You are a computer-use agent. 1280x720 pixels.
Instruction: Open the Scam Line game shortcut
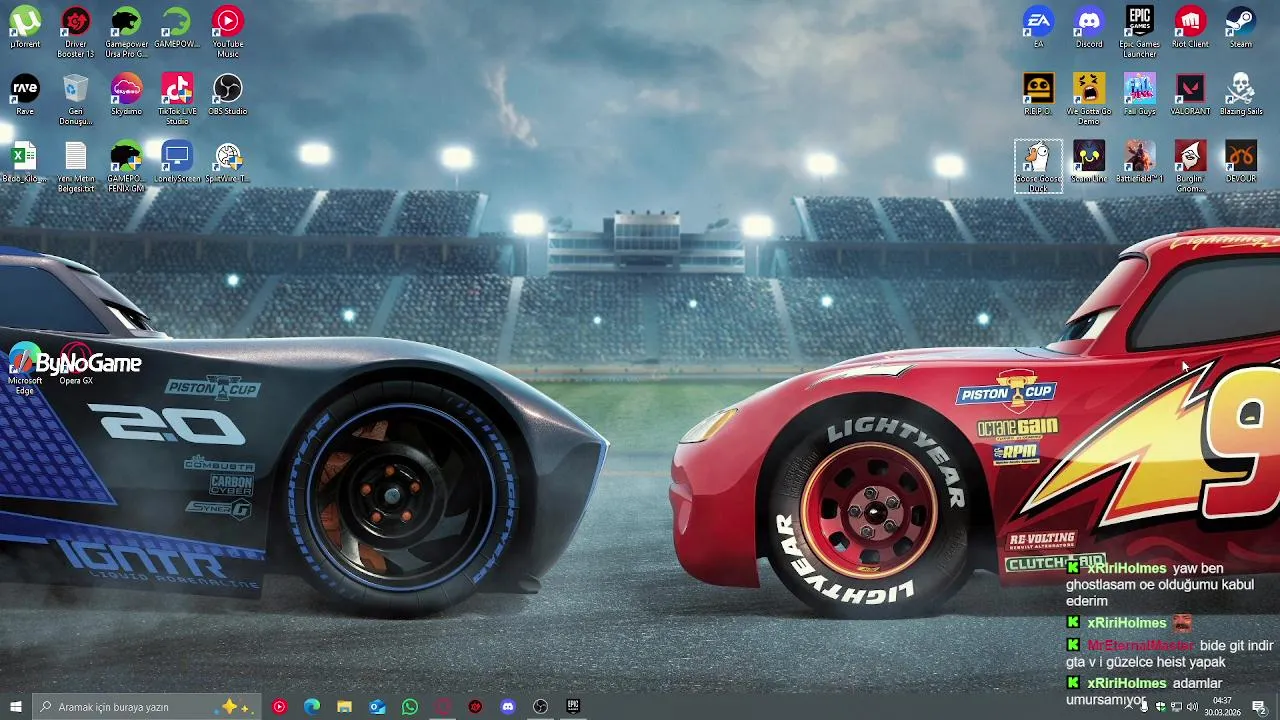[1089, 162]
